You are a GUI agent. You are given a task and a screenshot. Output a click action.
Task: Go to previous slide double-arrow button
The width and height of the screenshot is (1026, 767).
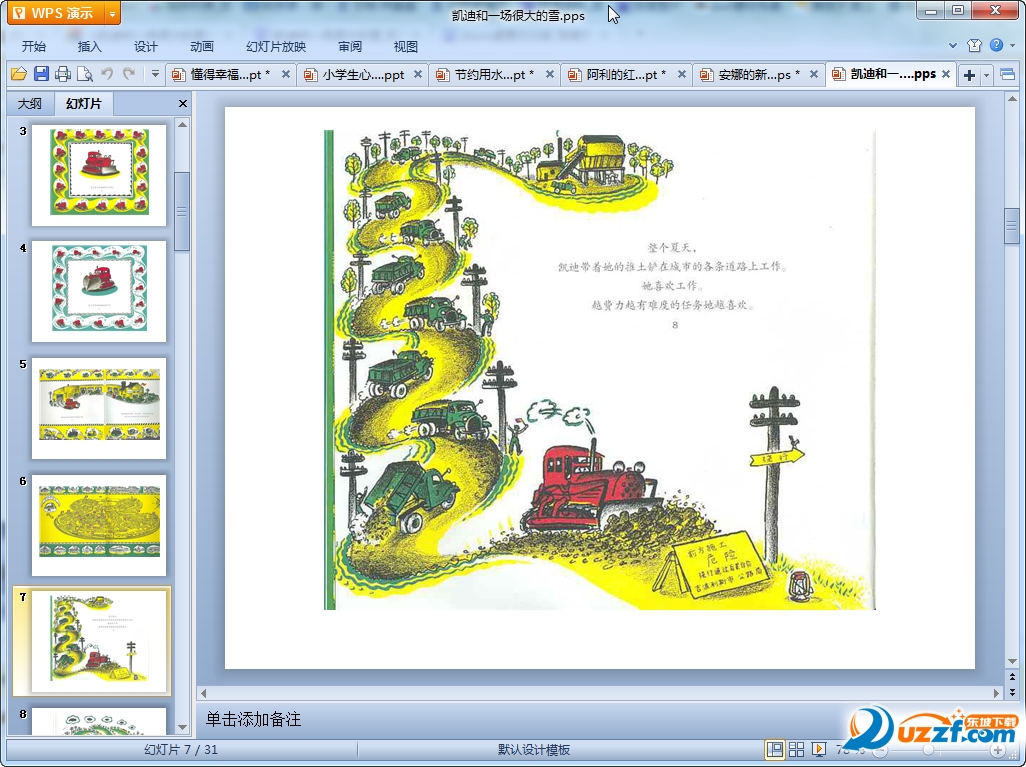coord(1012,677)
